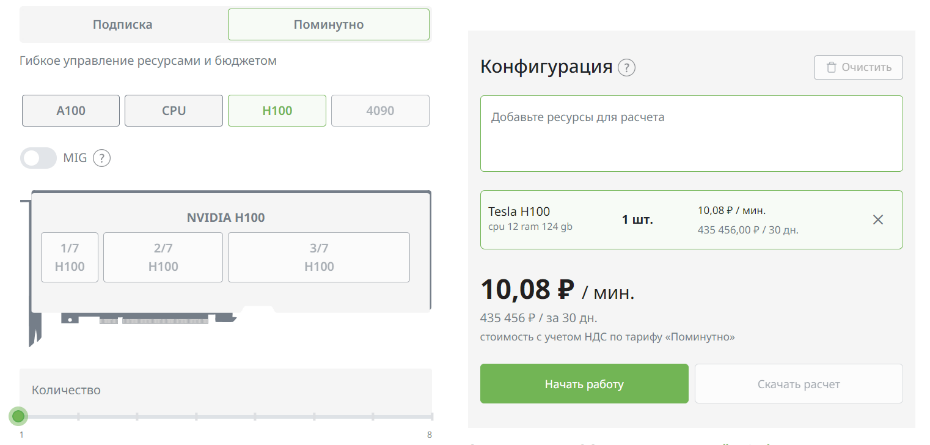Enable the MIG toggle switch

pos(39,158)
